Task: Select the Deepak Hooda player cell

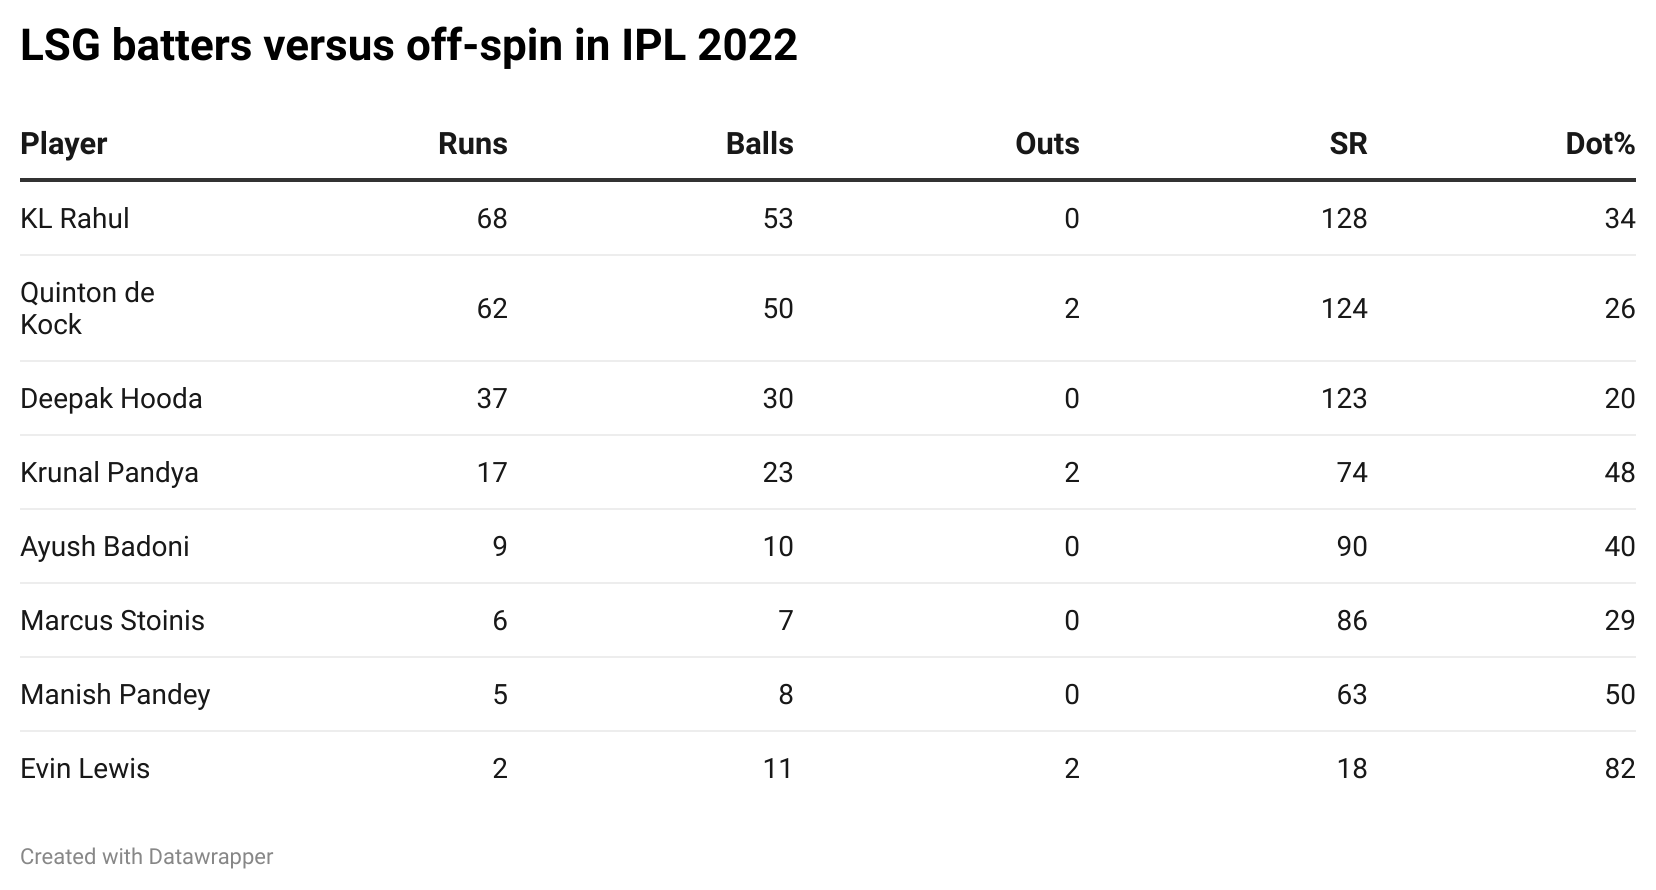Action: tap(111, 398)
